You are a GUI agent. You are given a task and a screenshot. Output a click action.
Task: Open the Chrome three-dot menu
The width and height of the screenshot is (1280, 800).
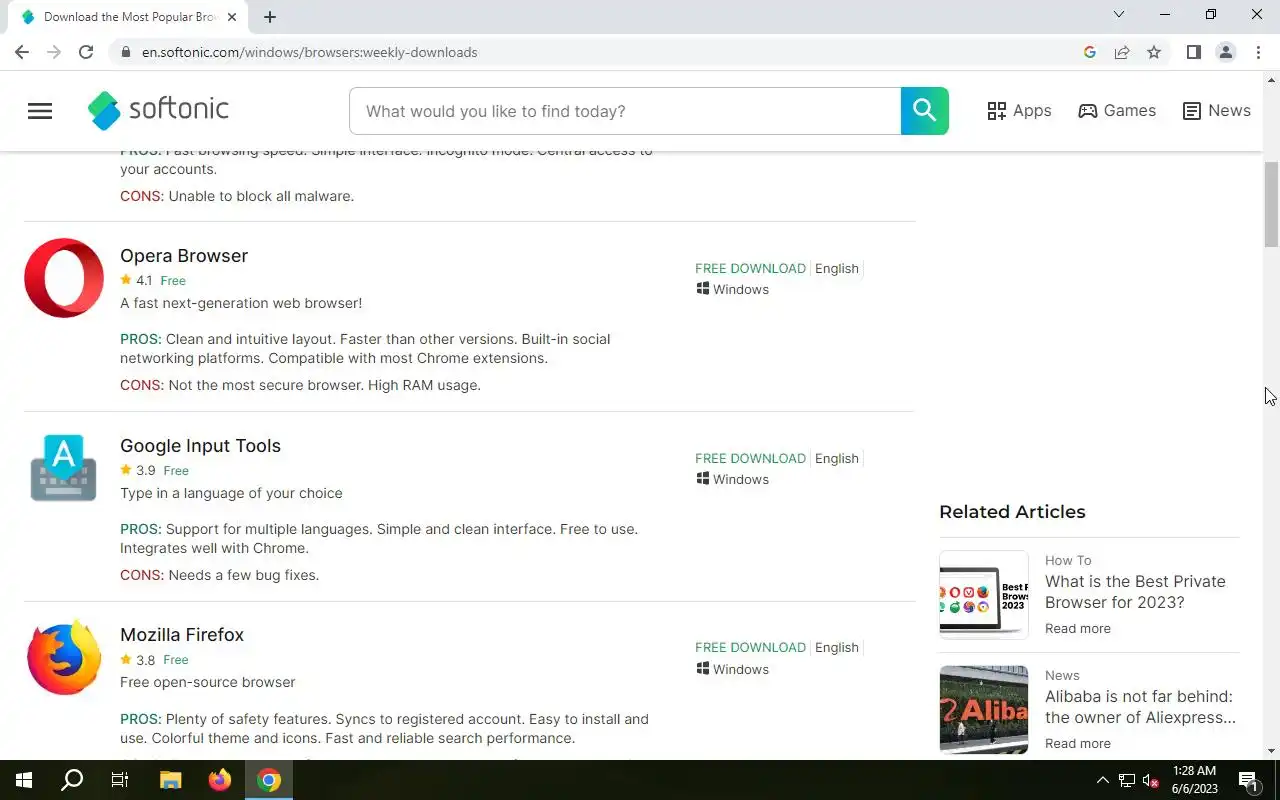click(x=1258, y=52)
